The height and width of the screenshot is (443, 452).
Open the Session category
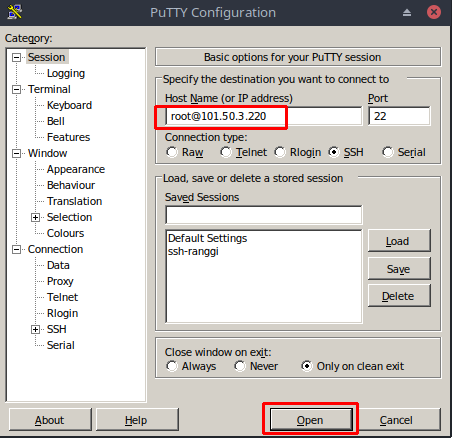coord(46,57)
